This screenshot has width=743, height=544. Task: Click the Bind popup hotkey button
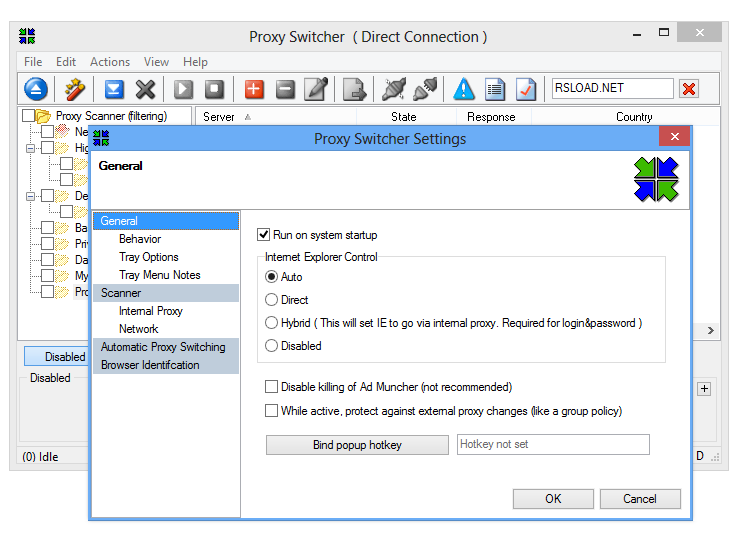[x=357, y=445]
